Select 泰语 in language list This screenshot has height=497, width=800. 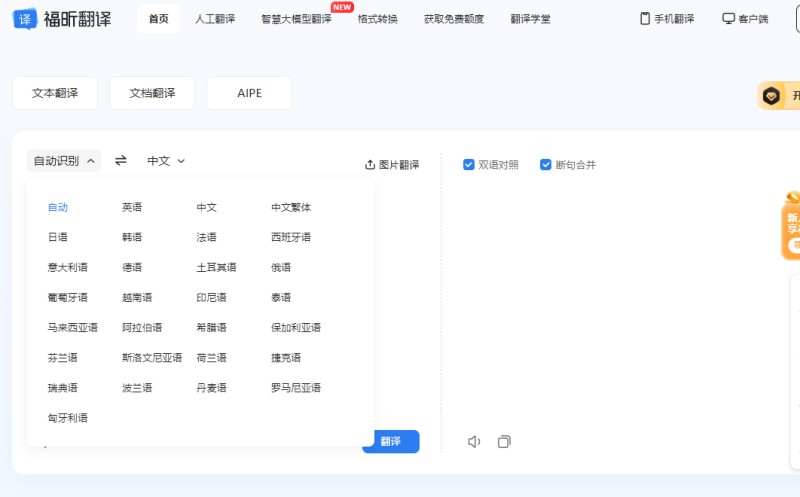[x=281, y=297]
